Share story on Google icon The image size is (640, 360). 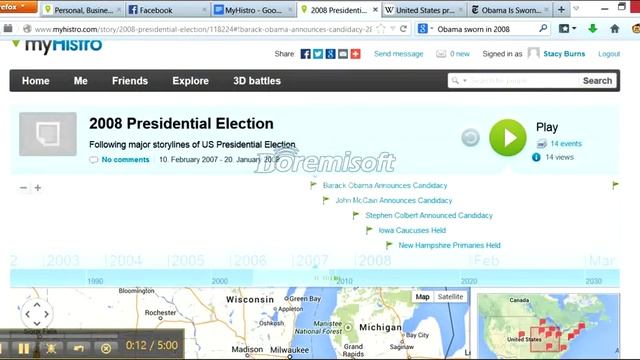point(331,54)
